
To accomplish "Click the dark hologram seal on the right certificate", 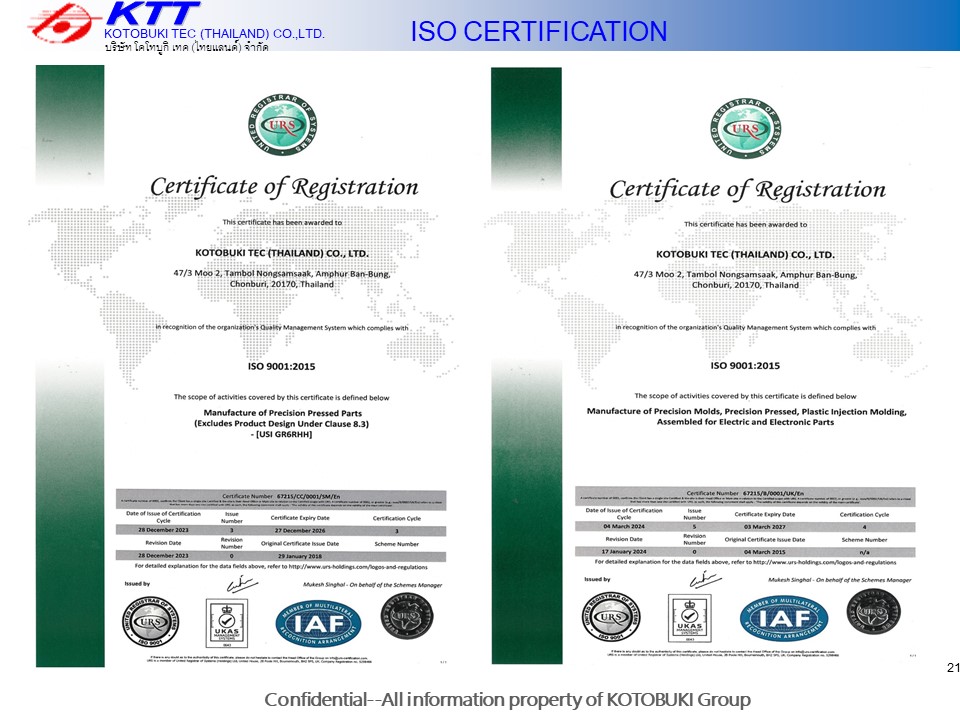I will point(874,612).
